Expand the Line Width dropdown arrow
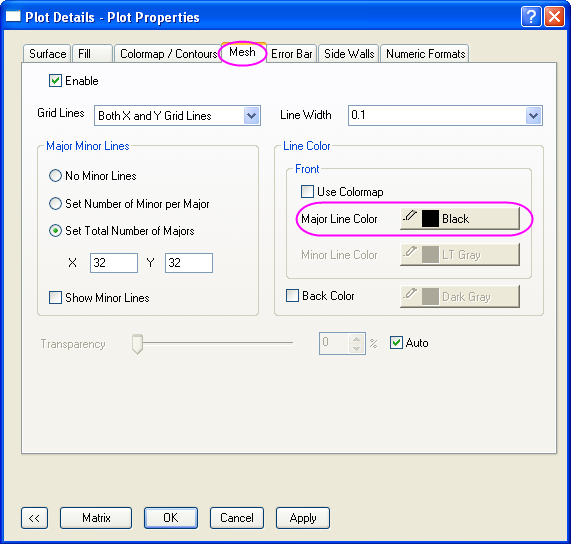 pos(533,116)
